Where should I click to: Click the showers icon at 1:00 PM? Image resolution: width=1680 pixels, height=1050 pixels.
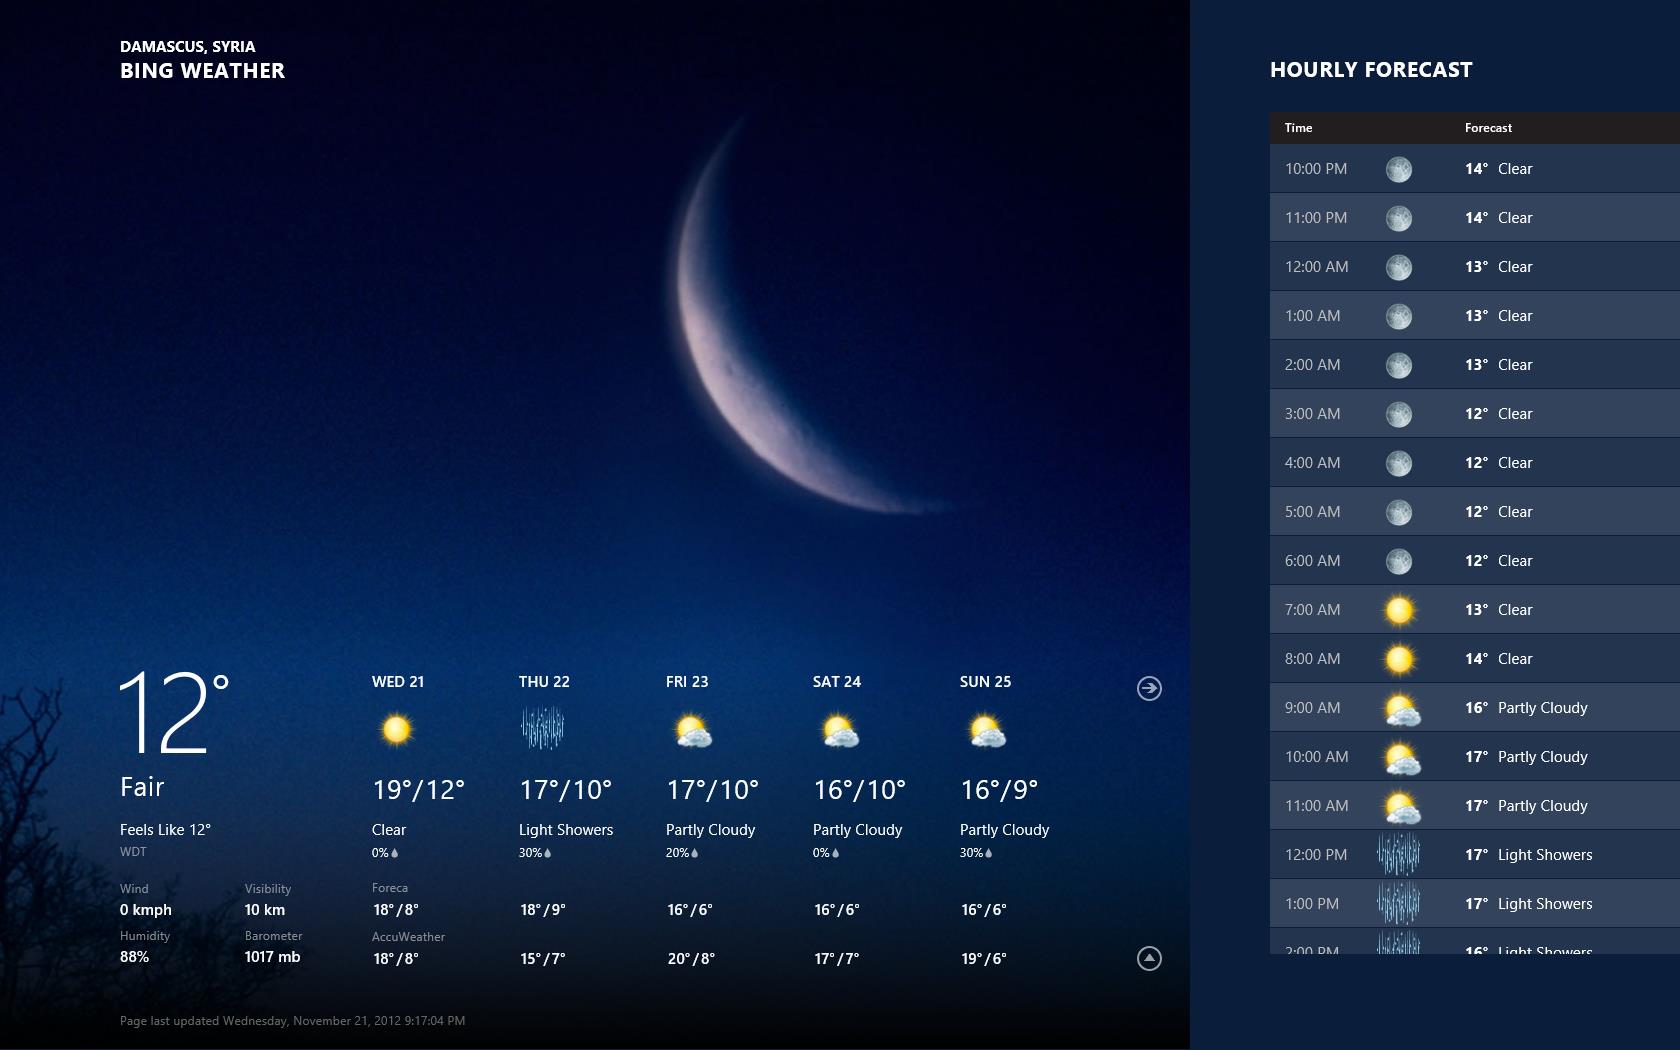click(x=1399, y=904)
